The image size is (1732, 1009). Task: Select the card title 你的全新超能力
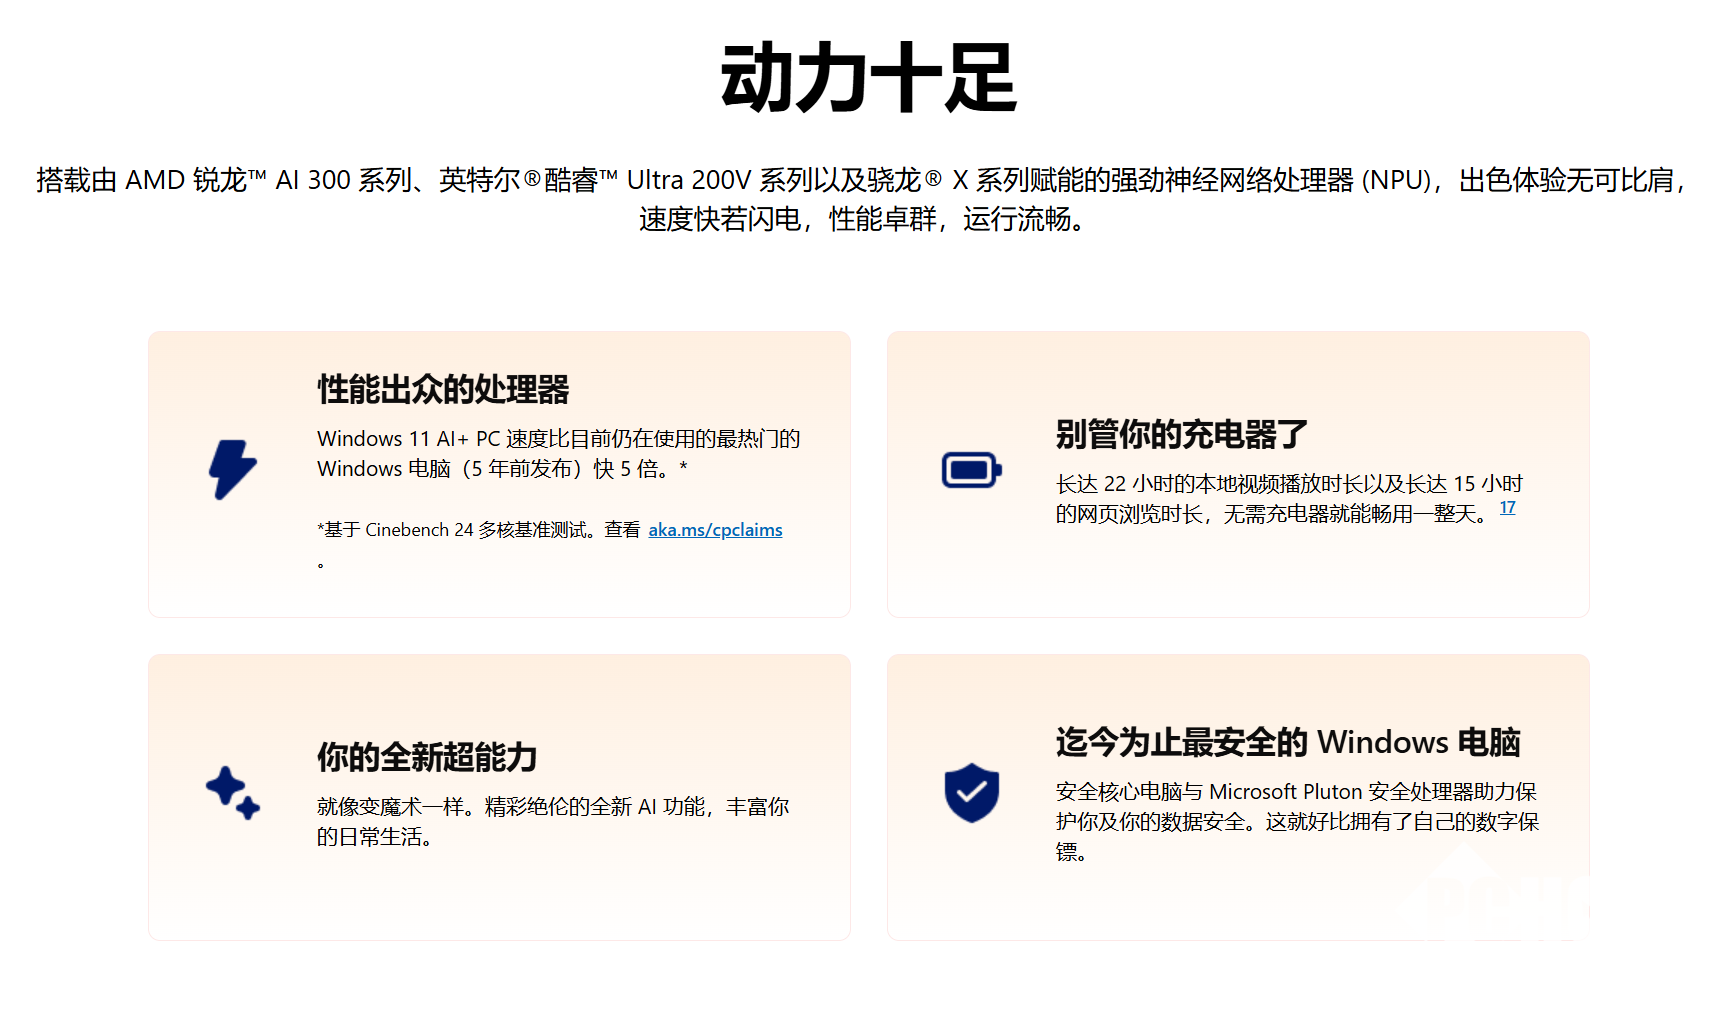[427, 757]
